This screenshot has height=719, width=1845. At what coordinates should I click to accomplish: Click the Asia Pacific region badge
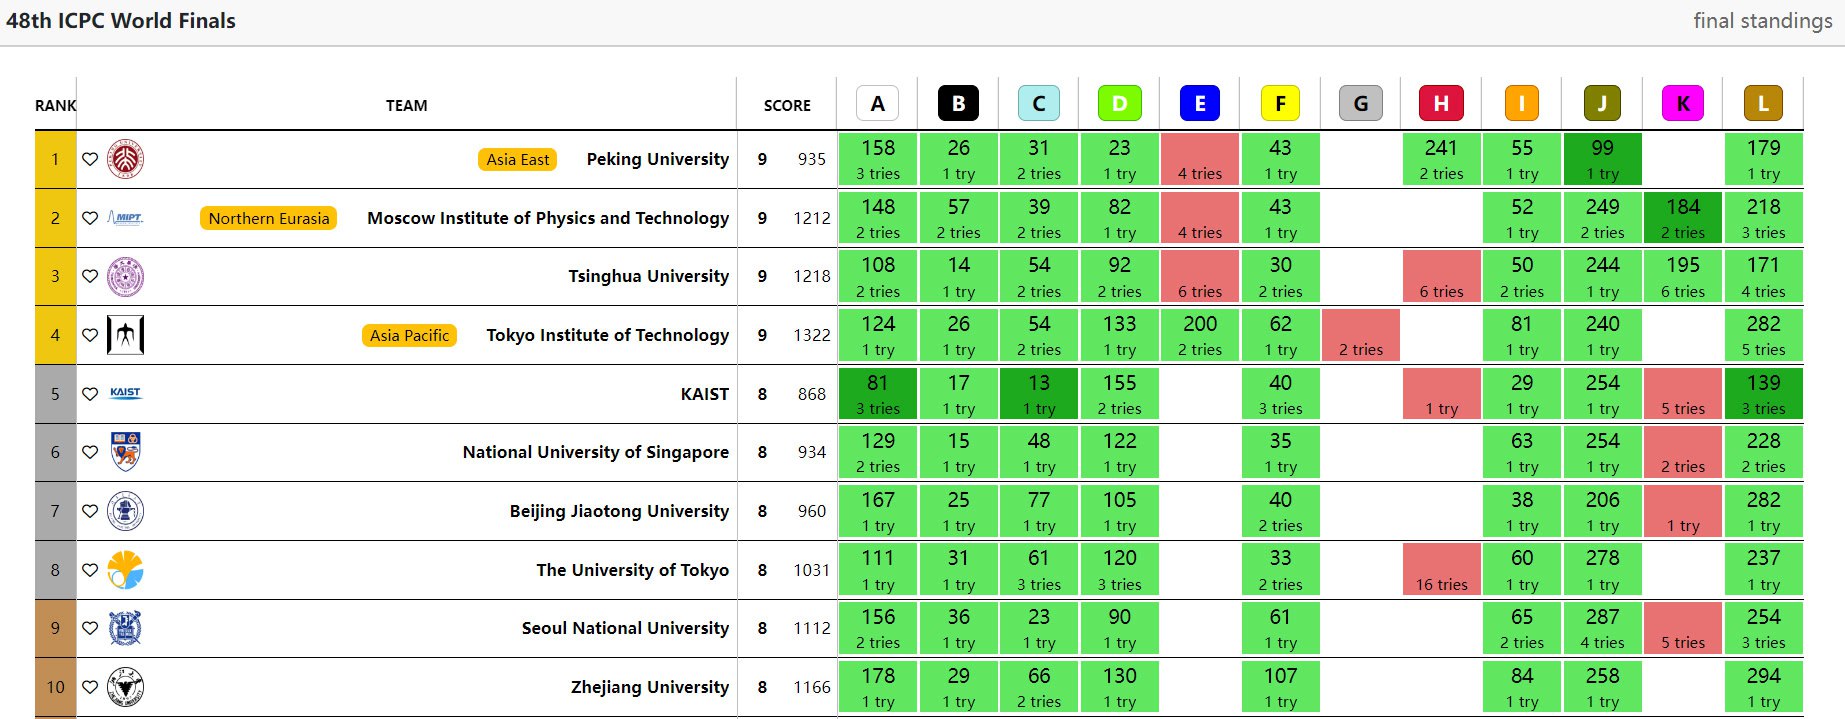click(409, 335)
